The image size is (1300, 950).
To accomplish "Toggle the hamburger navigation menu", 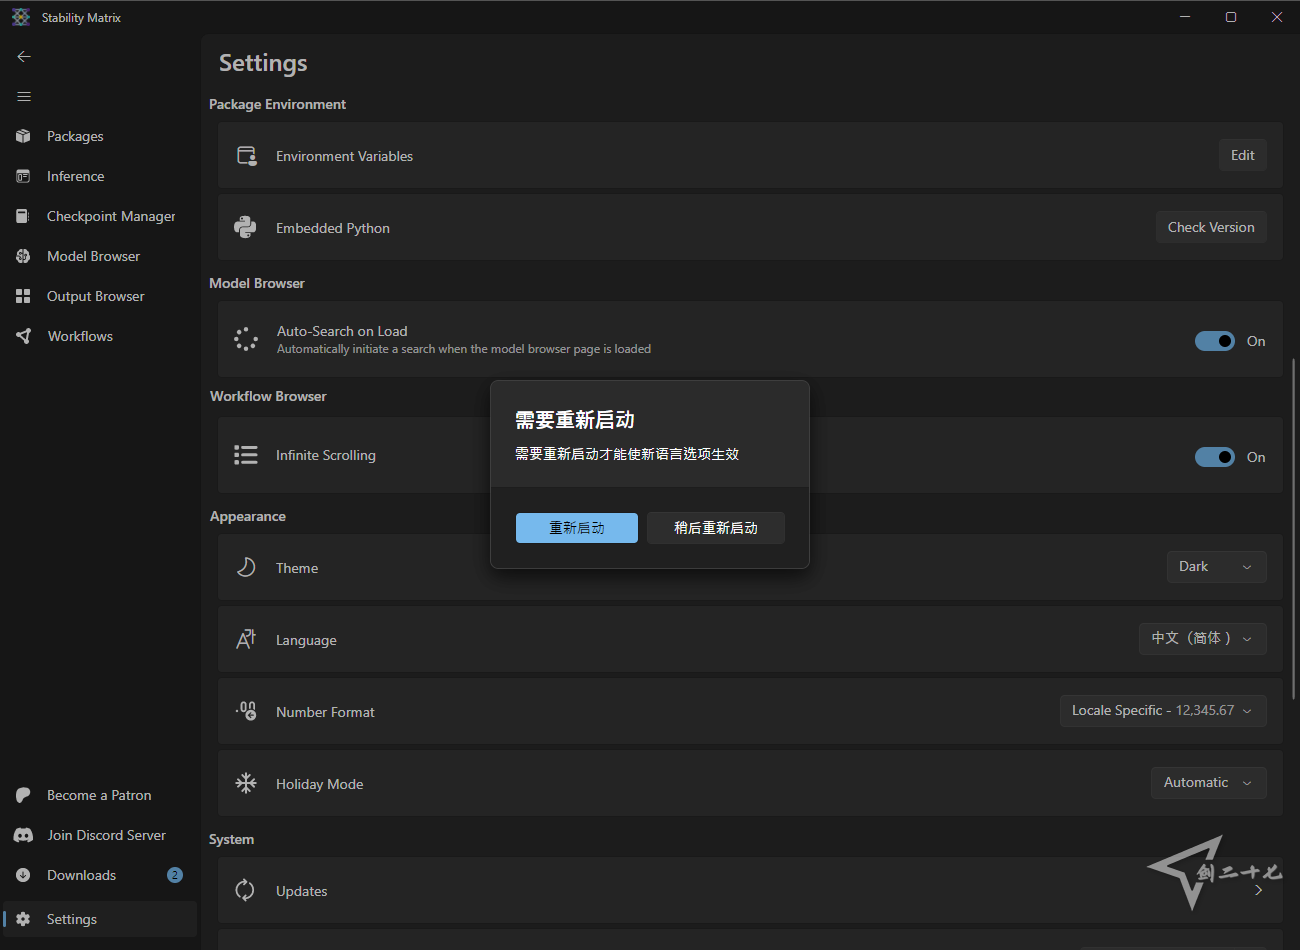I will pos(24,97).
